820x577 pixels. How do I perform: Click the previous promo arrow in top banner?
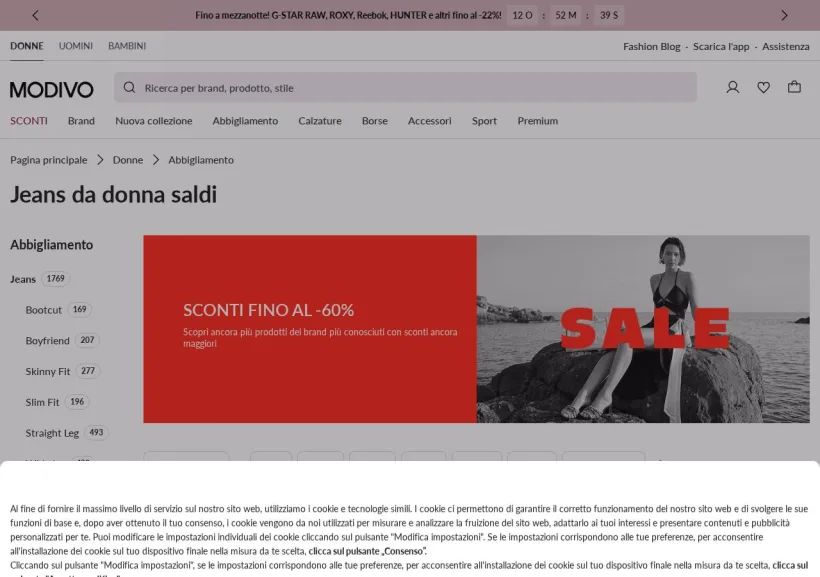coord(36,15)
